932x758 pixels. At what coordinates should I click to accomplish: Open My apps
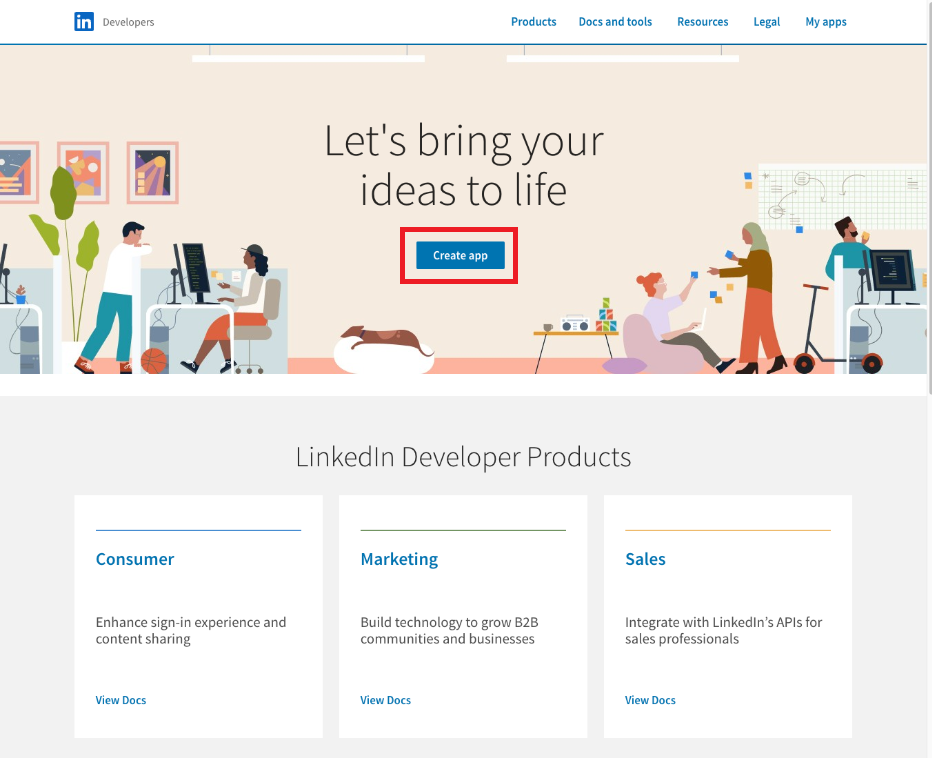826,22
